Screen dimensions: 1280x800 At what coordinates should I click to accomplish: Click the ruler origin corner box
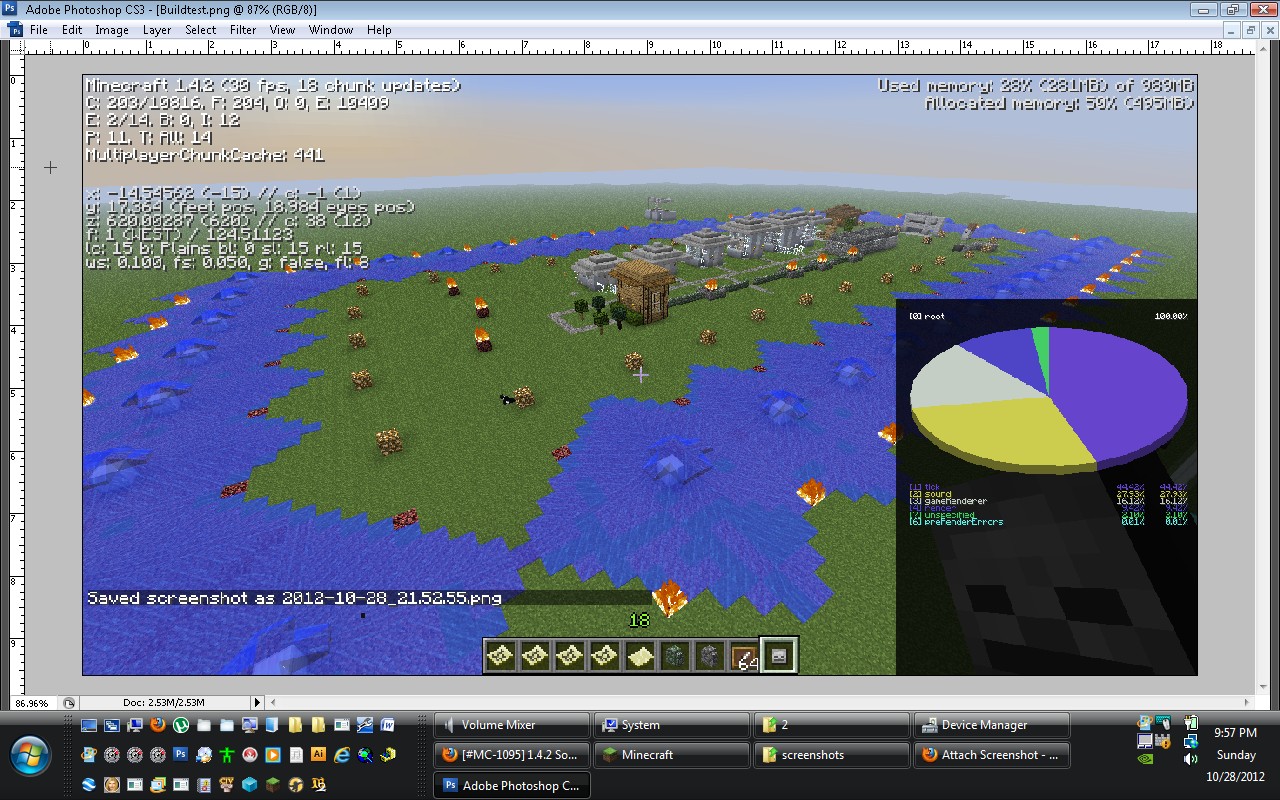tap(15, 45)
